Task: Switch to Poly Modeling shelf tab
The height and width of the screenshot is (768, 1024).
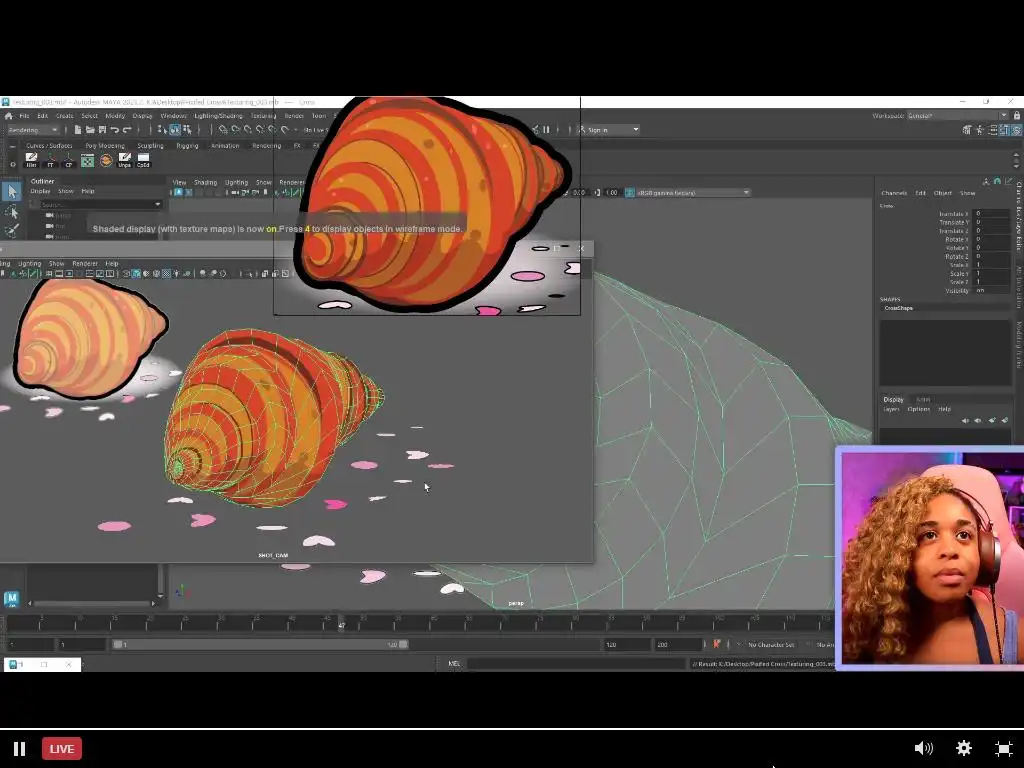Action: pyautogui.click(x=104, y=146)
